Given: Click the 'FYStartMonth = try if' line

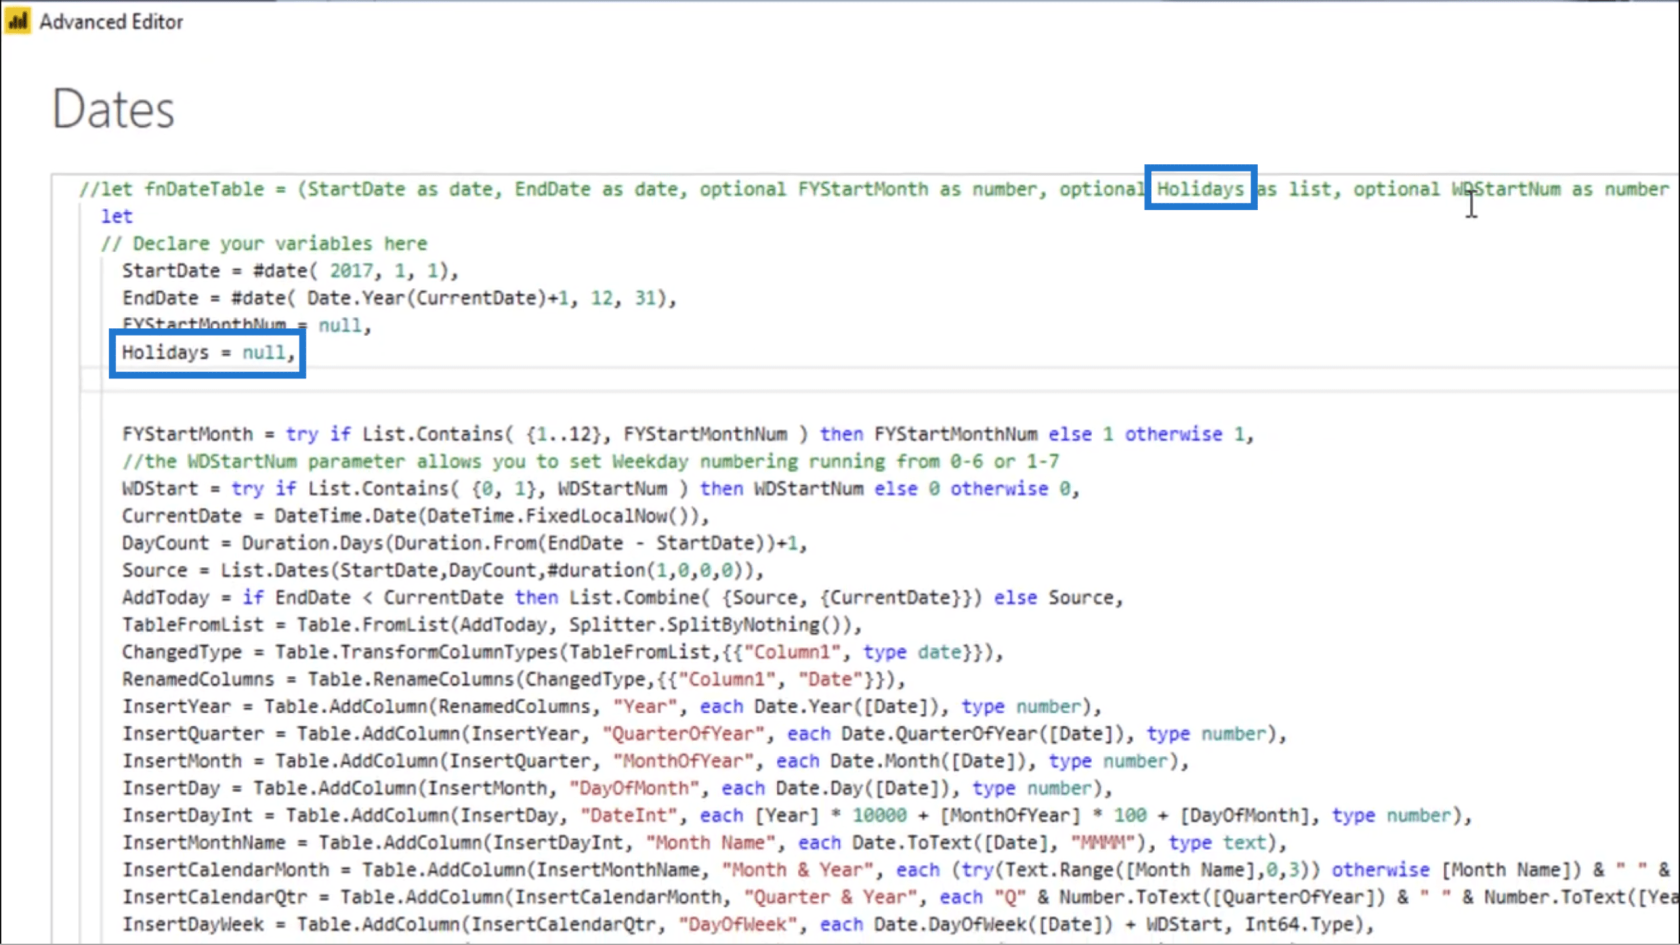Looking at the screenshot, I should (688, 434).
